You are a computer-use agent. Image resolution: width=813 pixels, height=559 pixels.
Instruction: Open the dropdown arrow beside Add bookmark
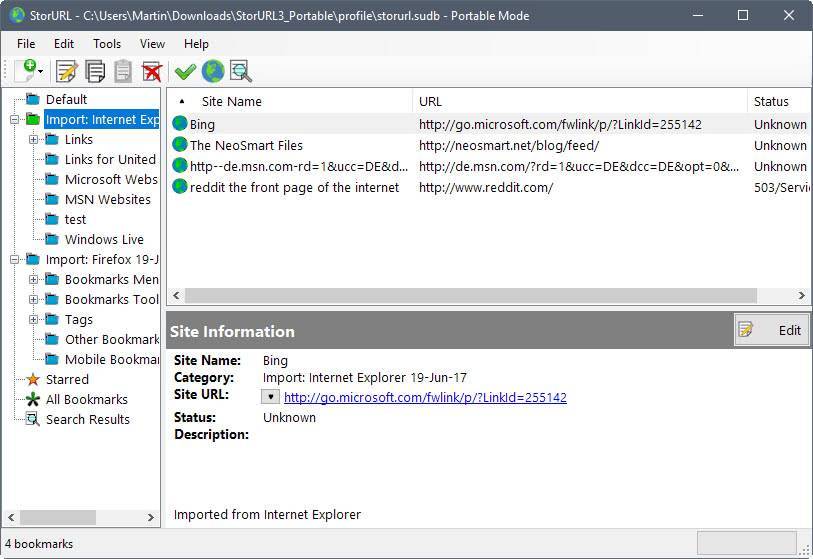coord(41,72)
